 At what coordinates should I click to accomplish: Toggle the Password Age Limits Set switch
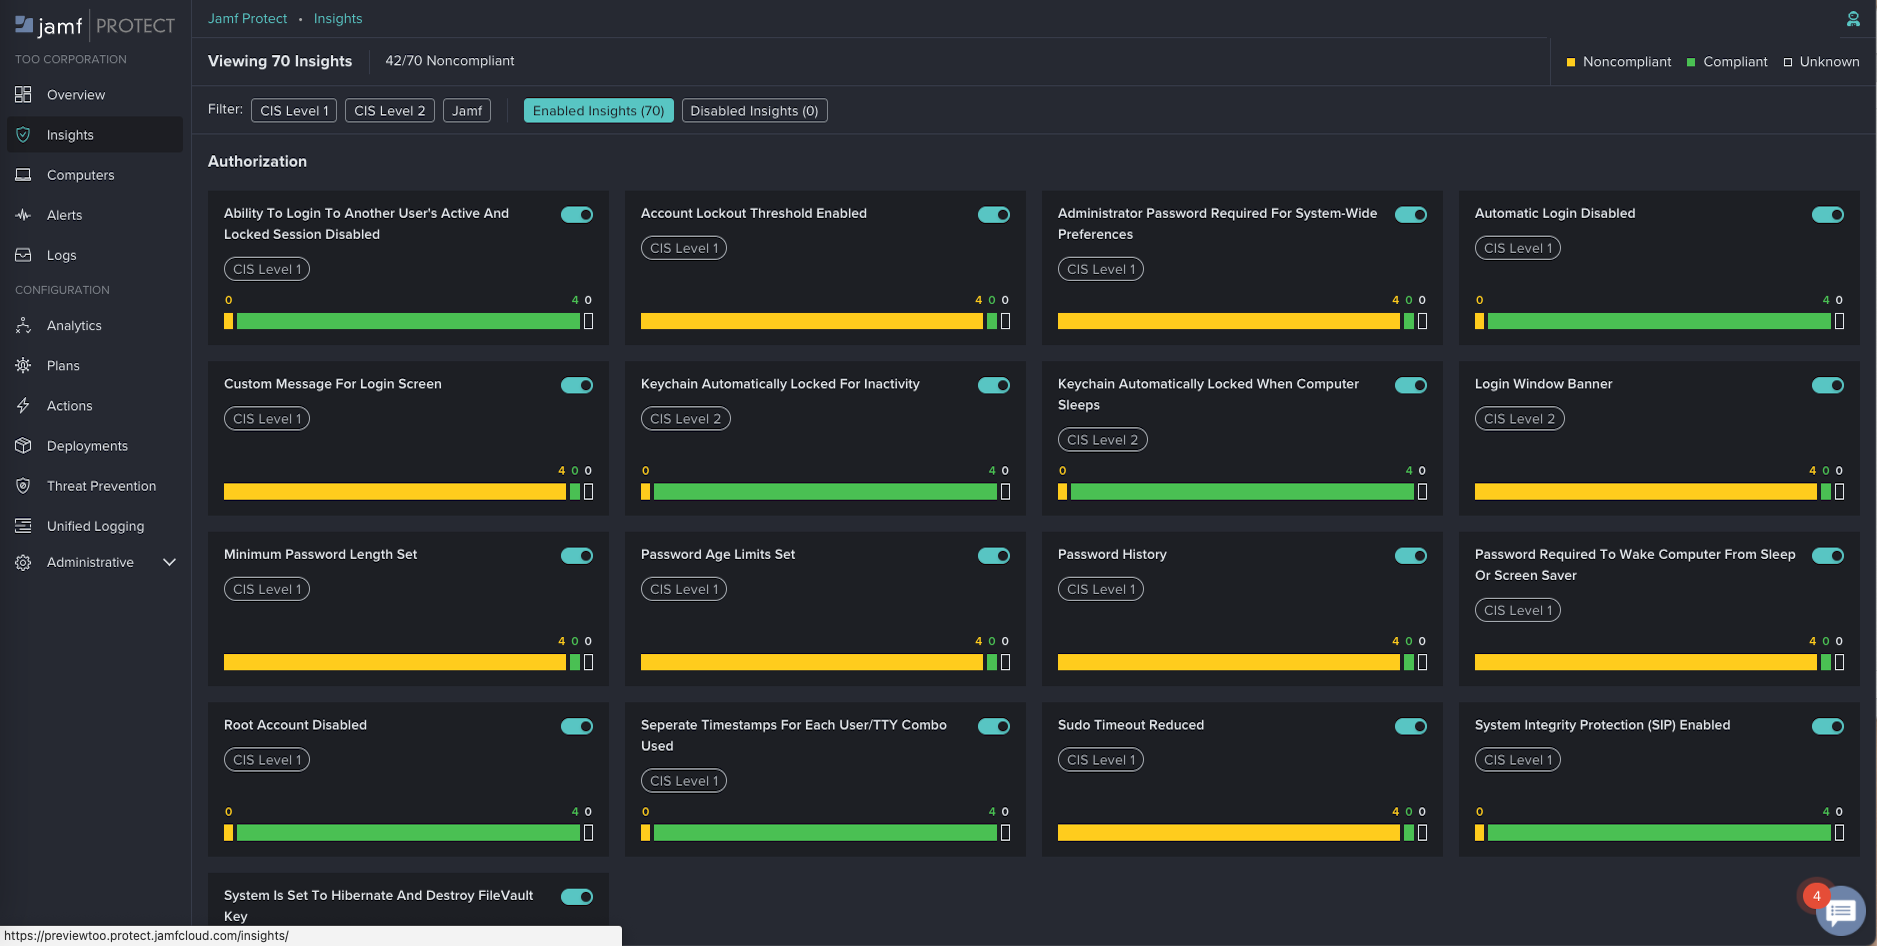click(x=994, y=556)
